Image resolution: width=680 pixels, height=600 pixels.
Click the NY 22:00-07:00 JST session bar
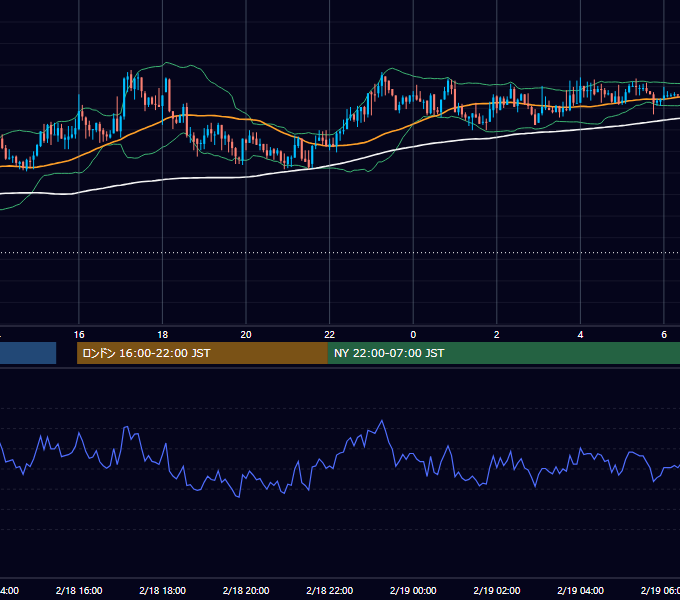click(503, 353)
